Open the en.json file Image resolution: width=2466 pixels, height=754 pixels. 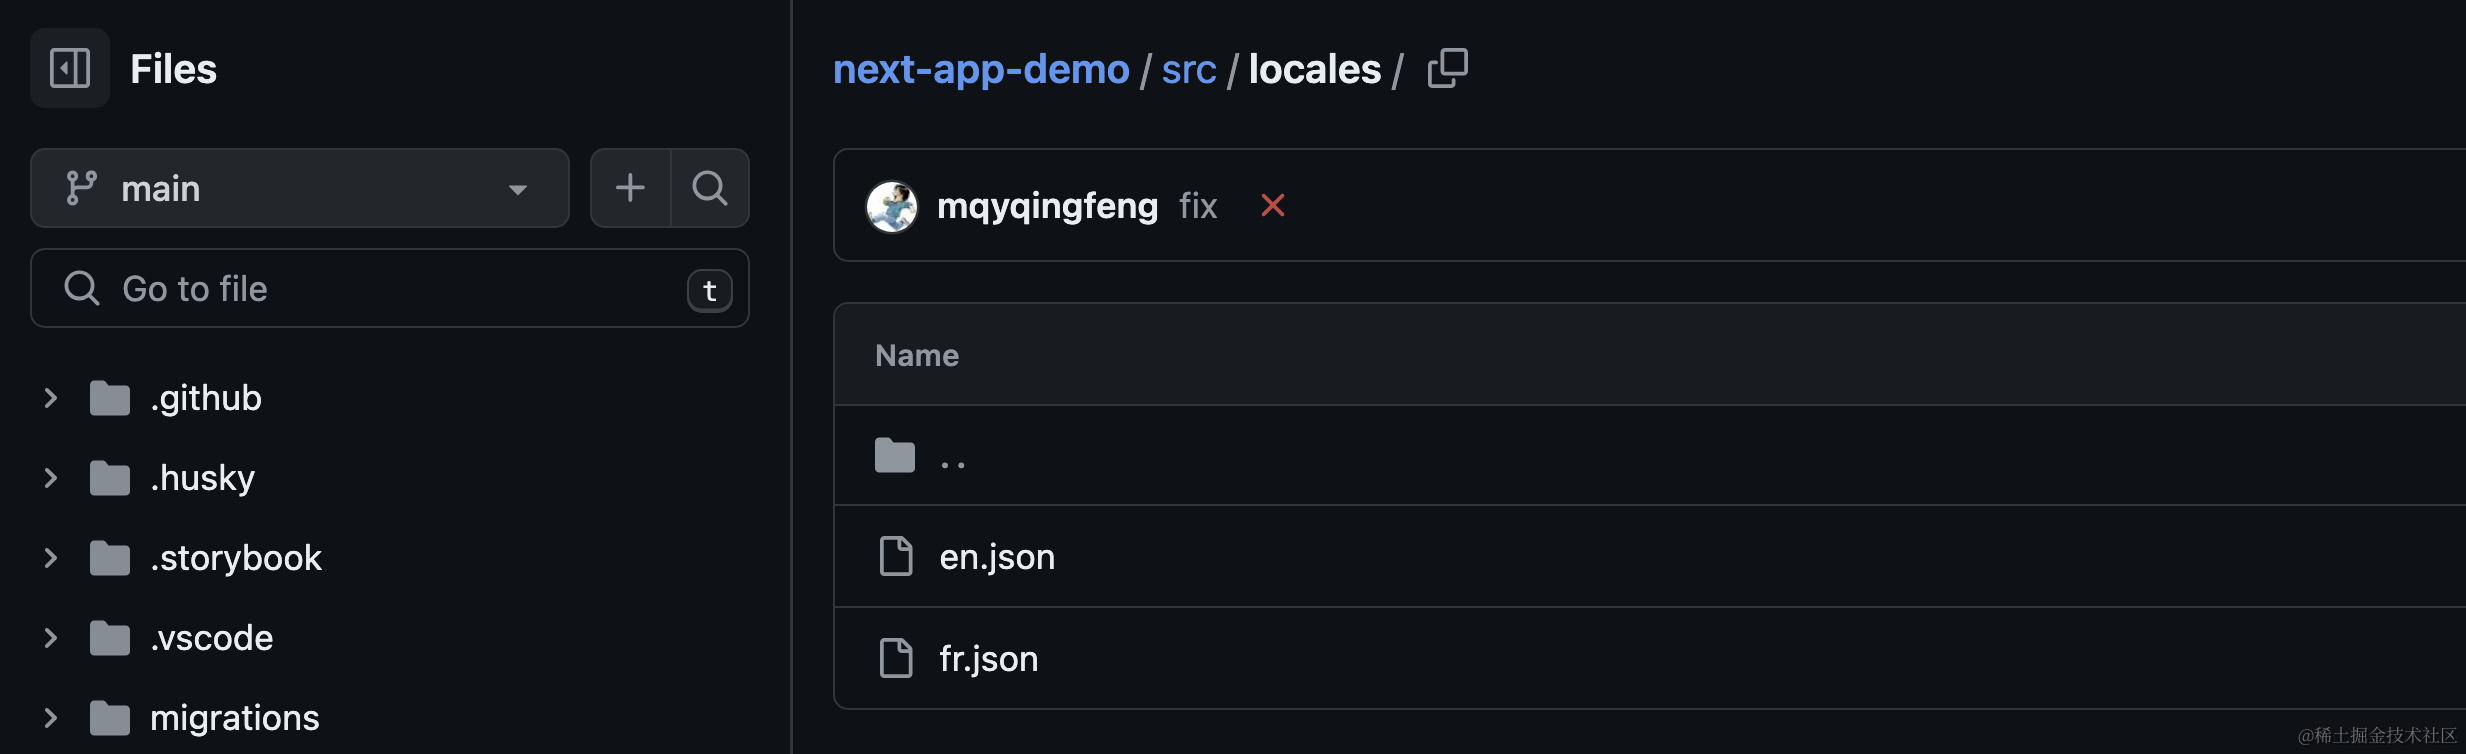[997, 557]
